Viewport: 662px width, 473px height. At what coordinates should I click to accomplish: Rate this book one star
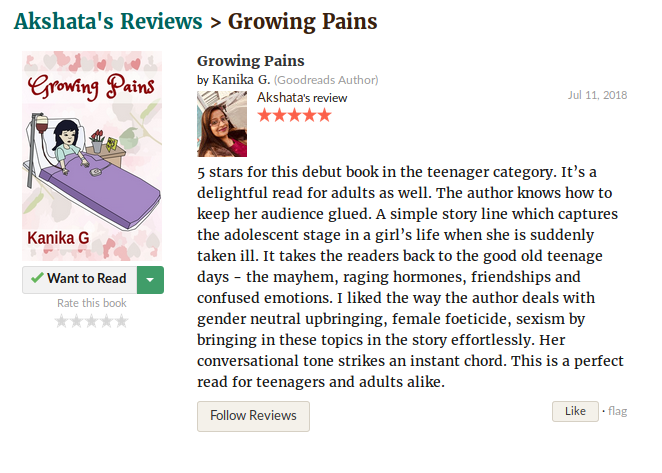point(61,321)
